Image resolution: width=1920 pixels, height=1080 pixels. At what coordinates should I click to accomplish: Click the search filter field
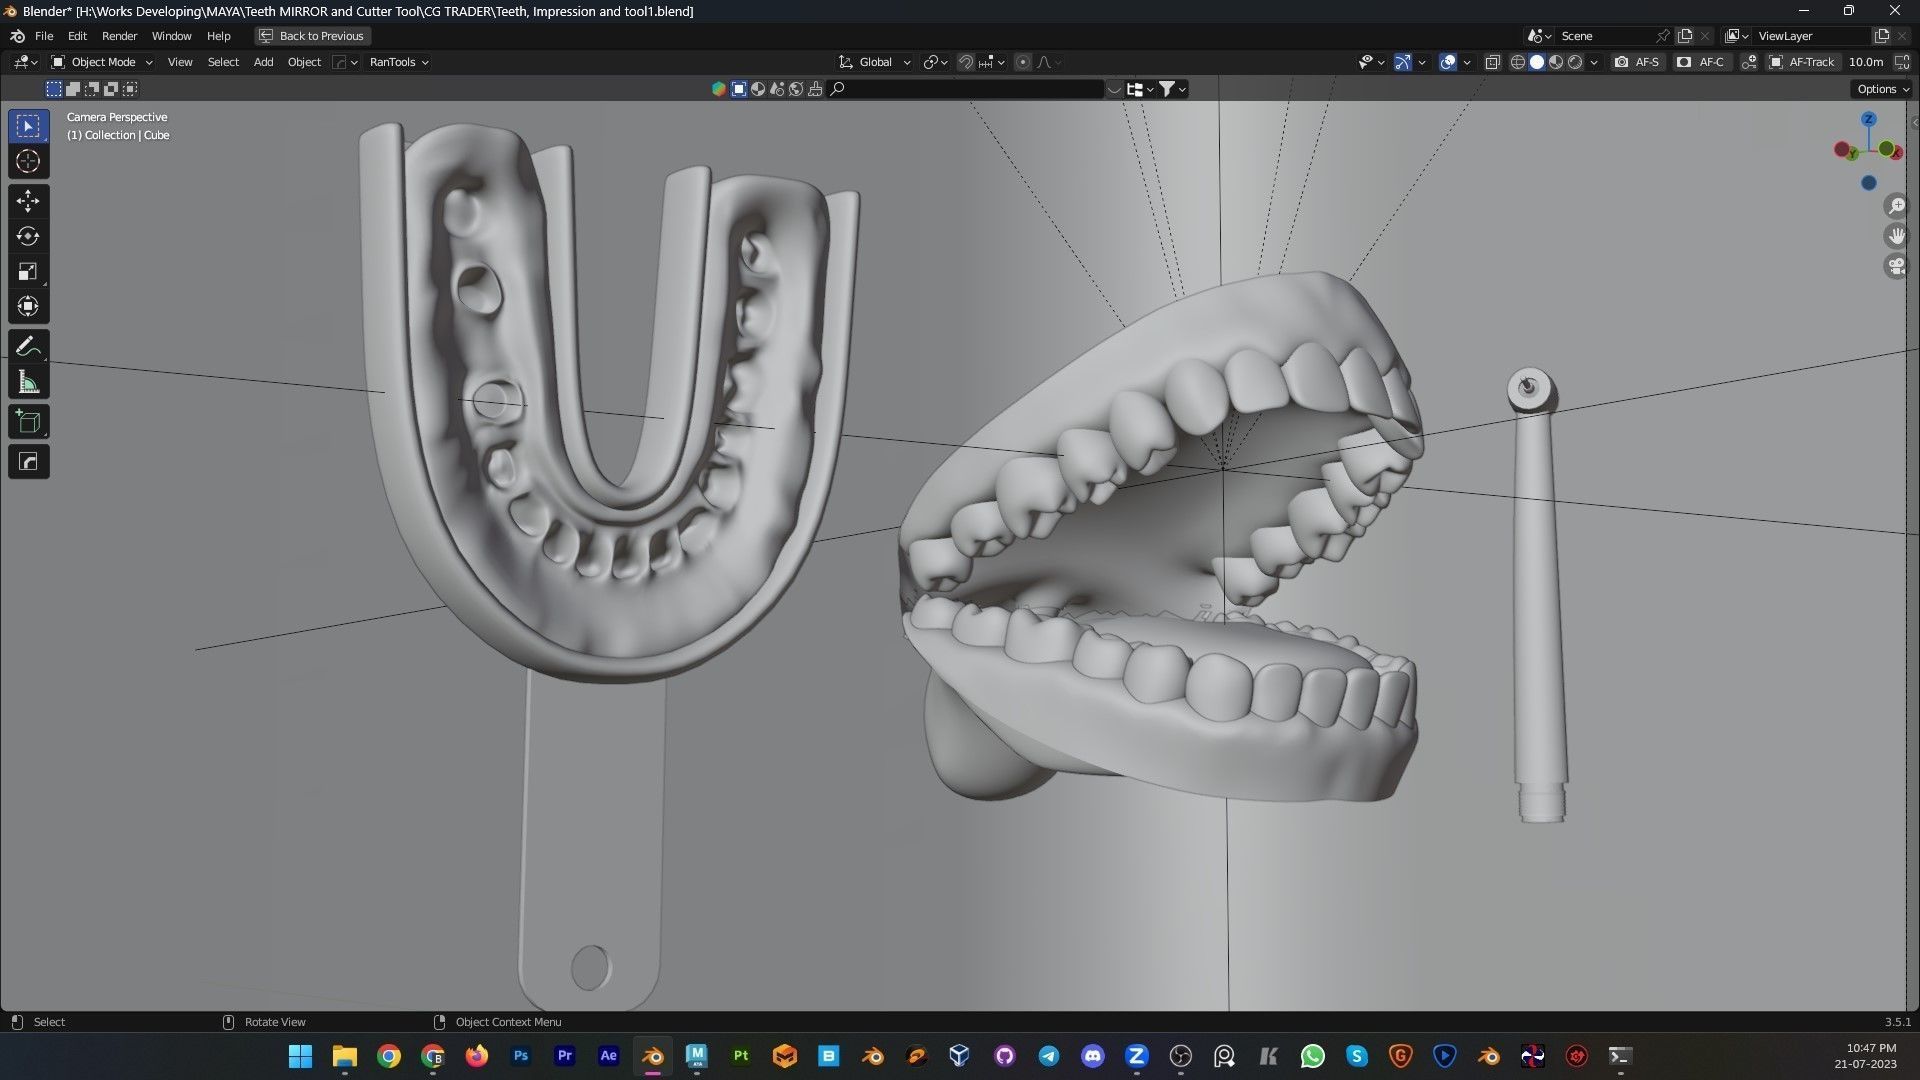(965, 89)
